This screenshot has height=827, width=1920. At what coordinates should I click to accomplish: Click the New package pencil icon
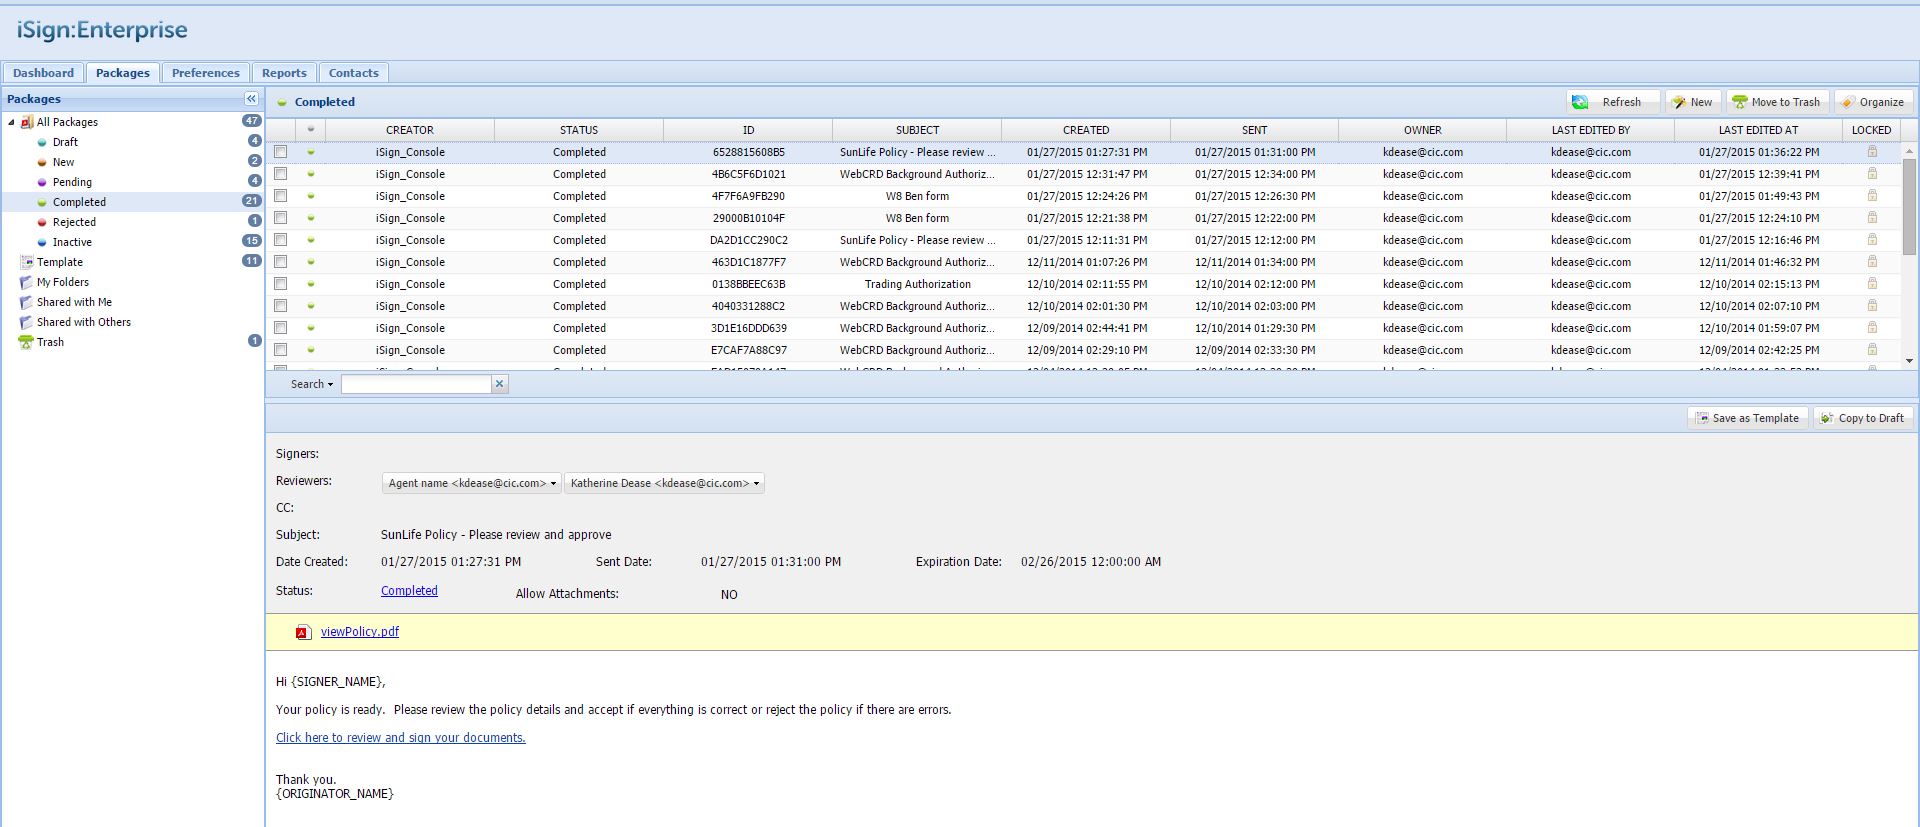[x=1679, y=102]
